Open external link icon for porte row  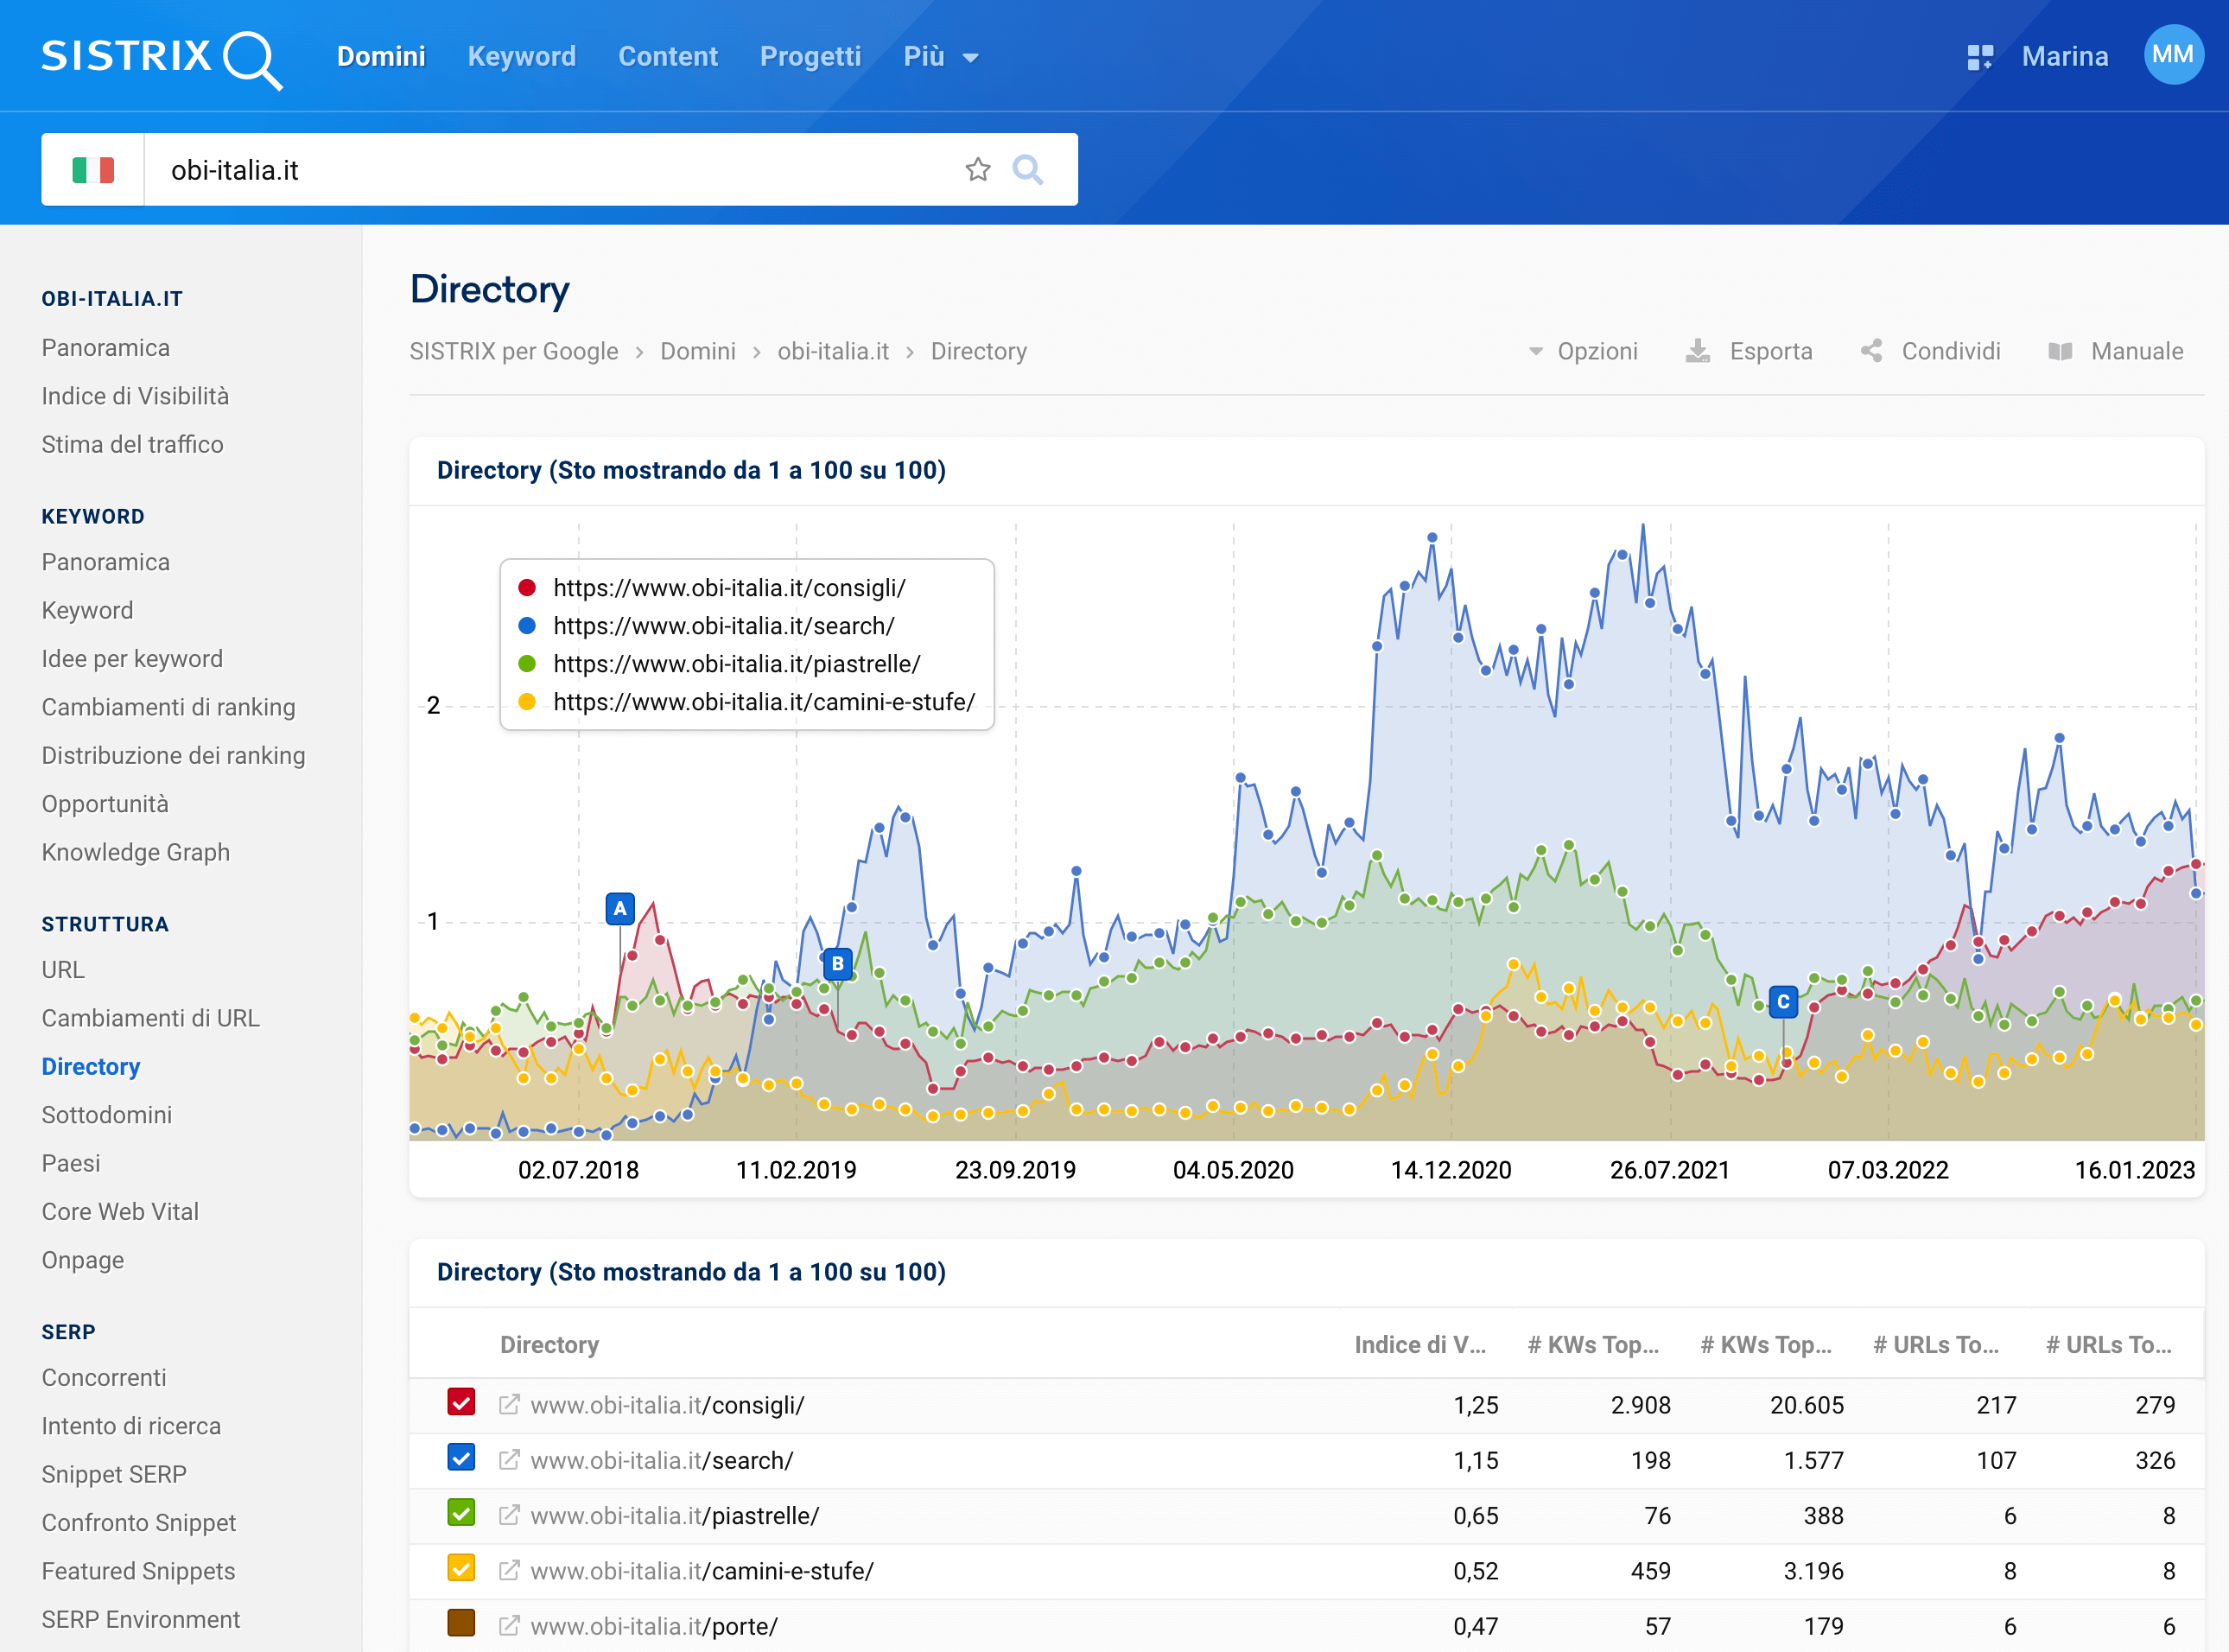point(509,1626)
